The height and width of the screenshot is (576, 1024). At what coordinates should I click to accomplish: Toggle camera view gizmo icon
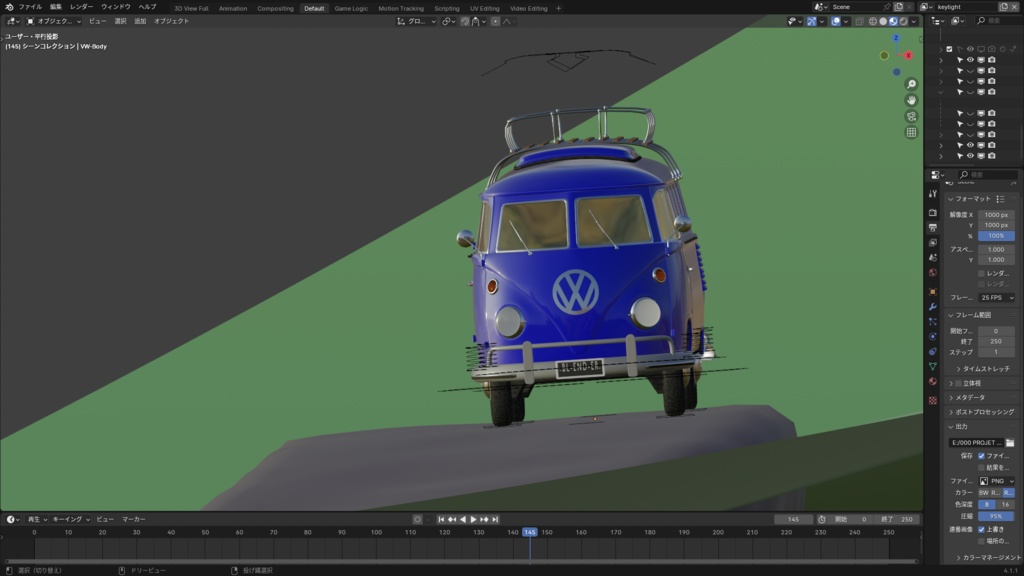point(911,116)
